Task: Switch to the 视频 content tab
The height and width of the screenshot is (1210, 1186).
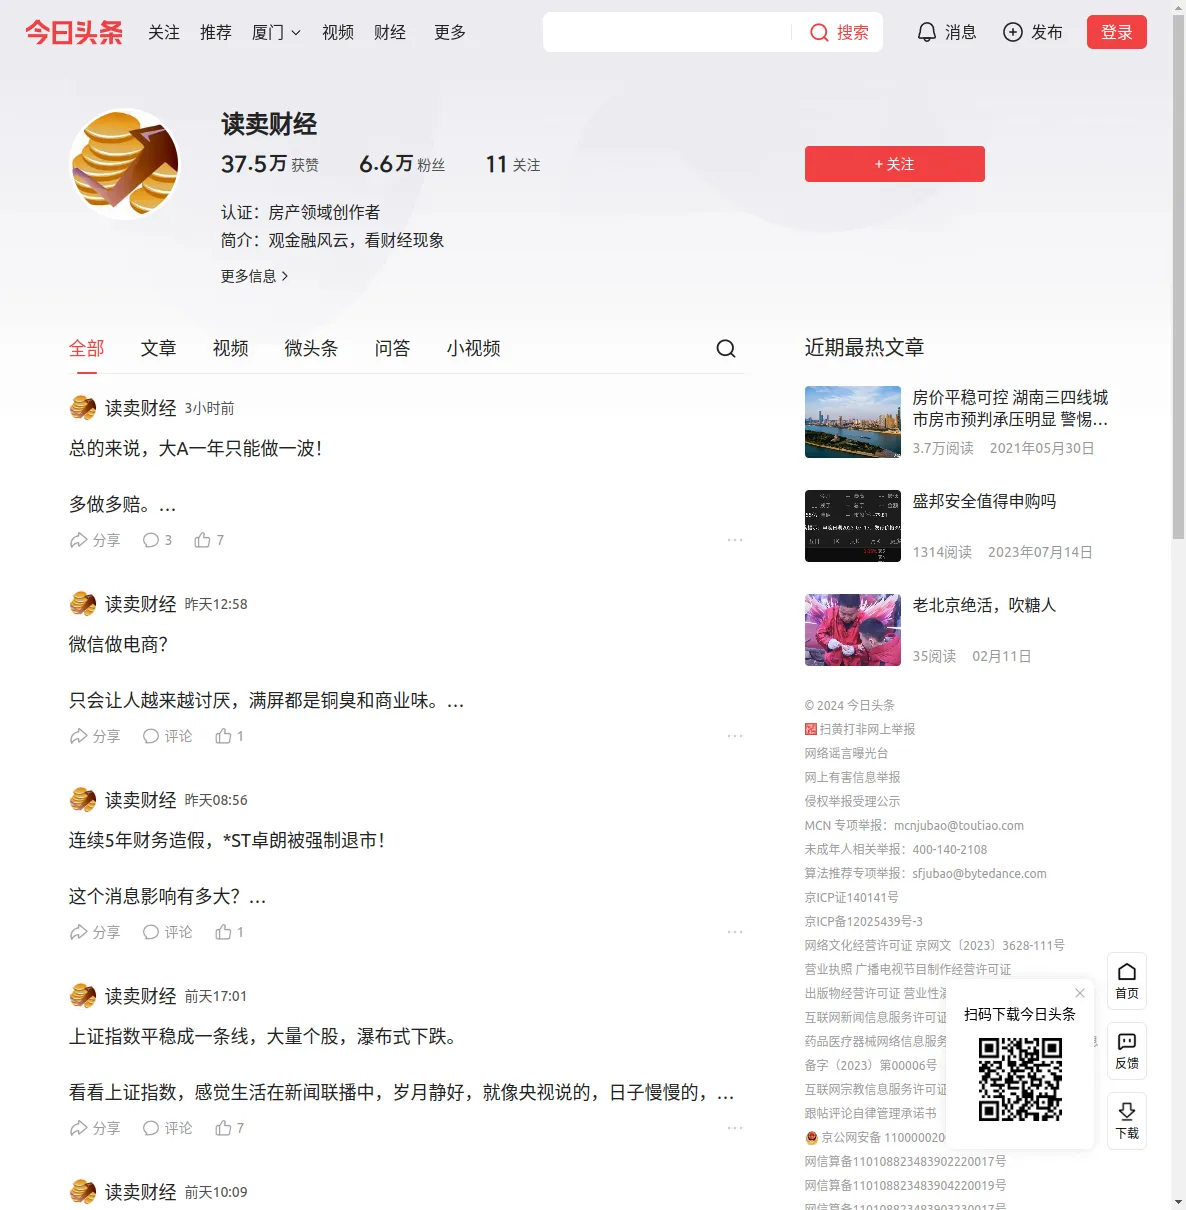Action: 231,348
